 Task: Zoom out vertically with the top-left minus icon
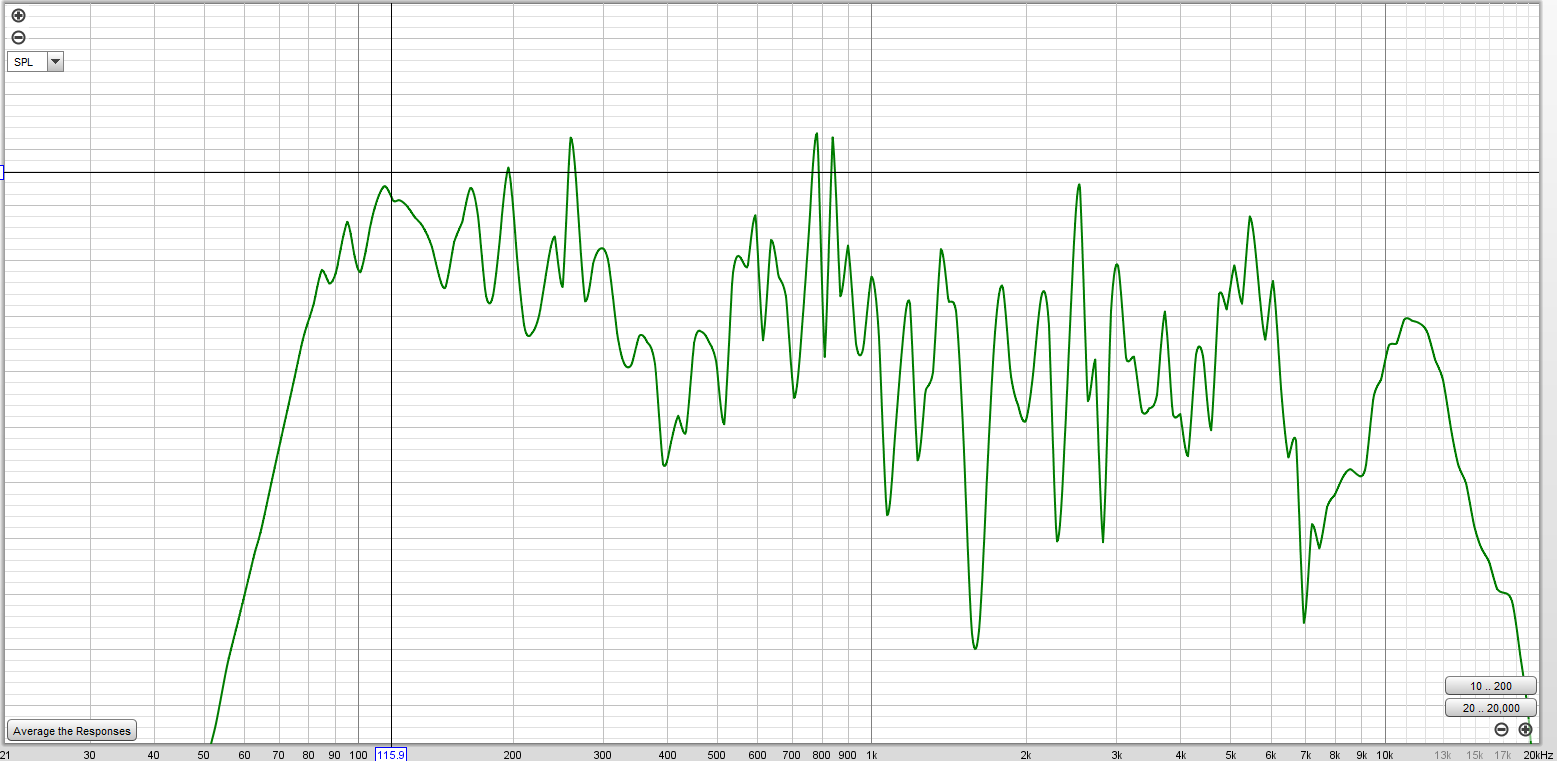point(18,38)
